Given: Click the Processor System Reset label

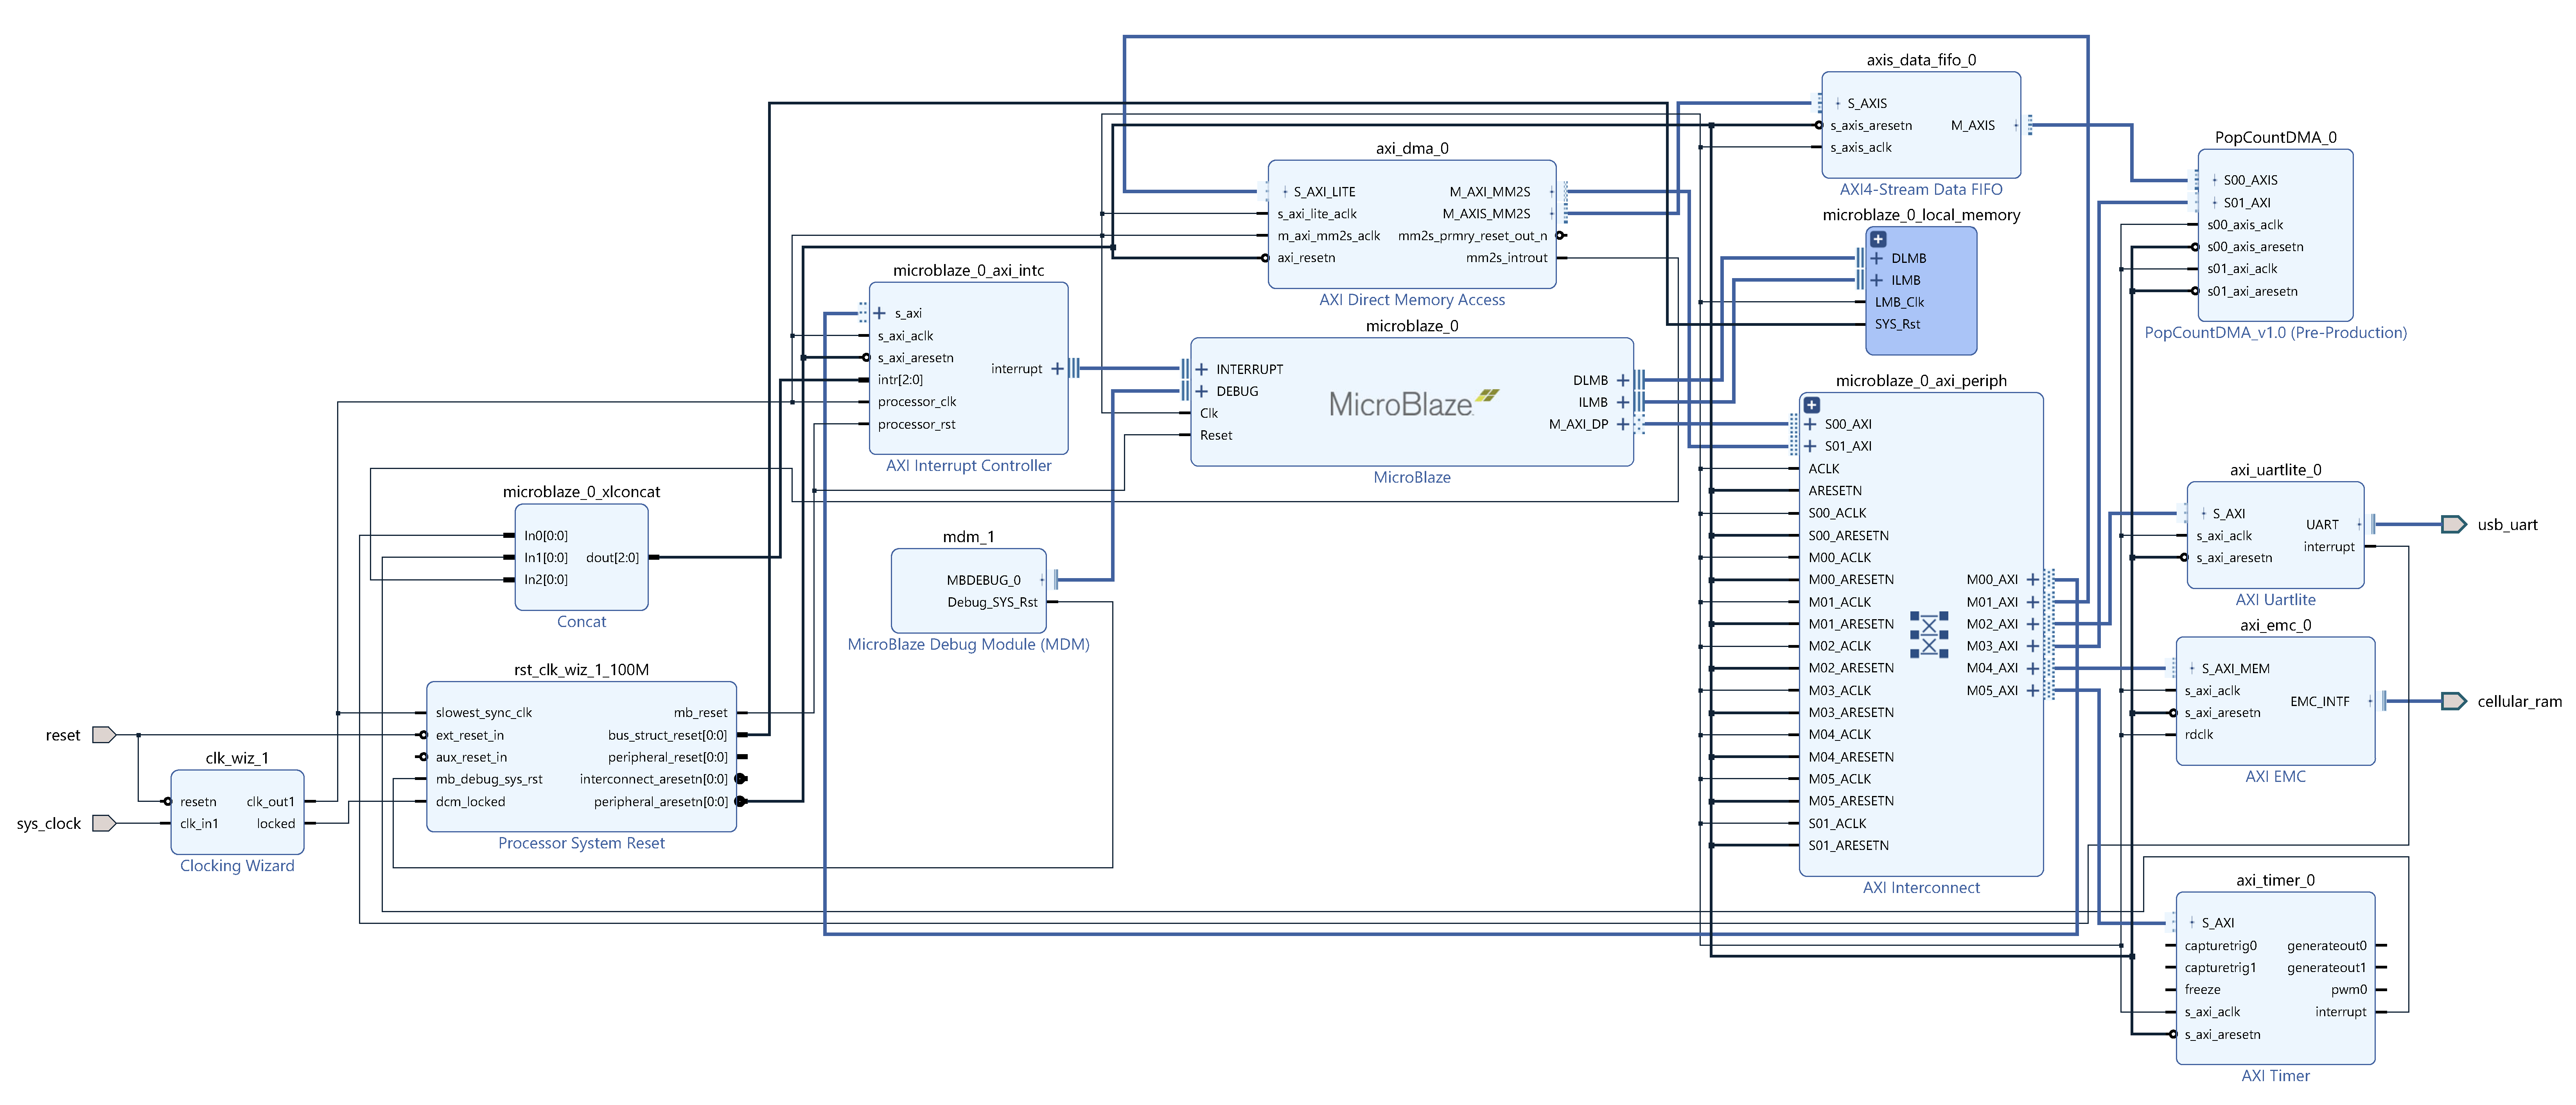Looking at the screenshot, I should tap(581, 843).
